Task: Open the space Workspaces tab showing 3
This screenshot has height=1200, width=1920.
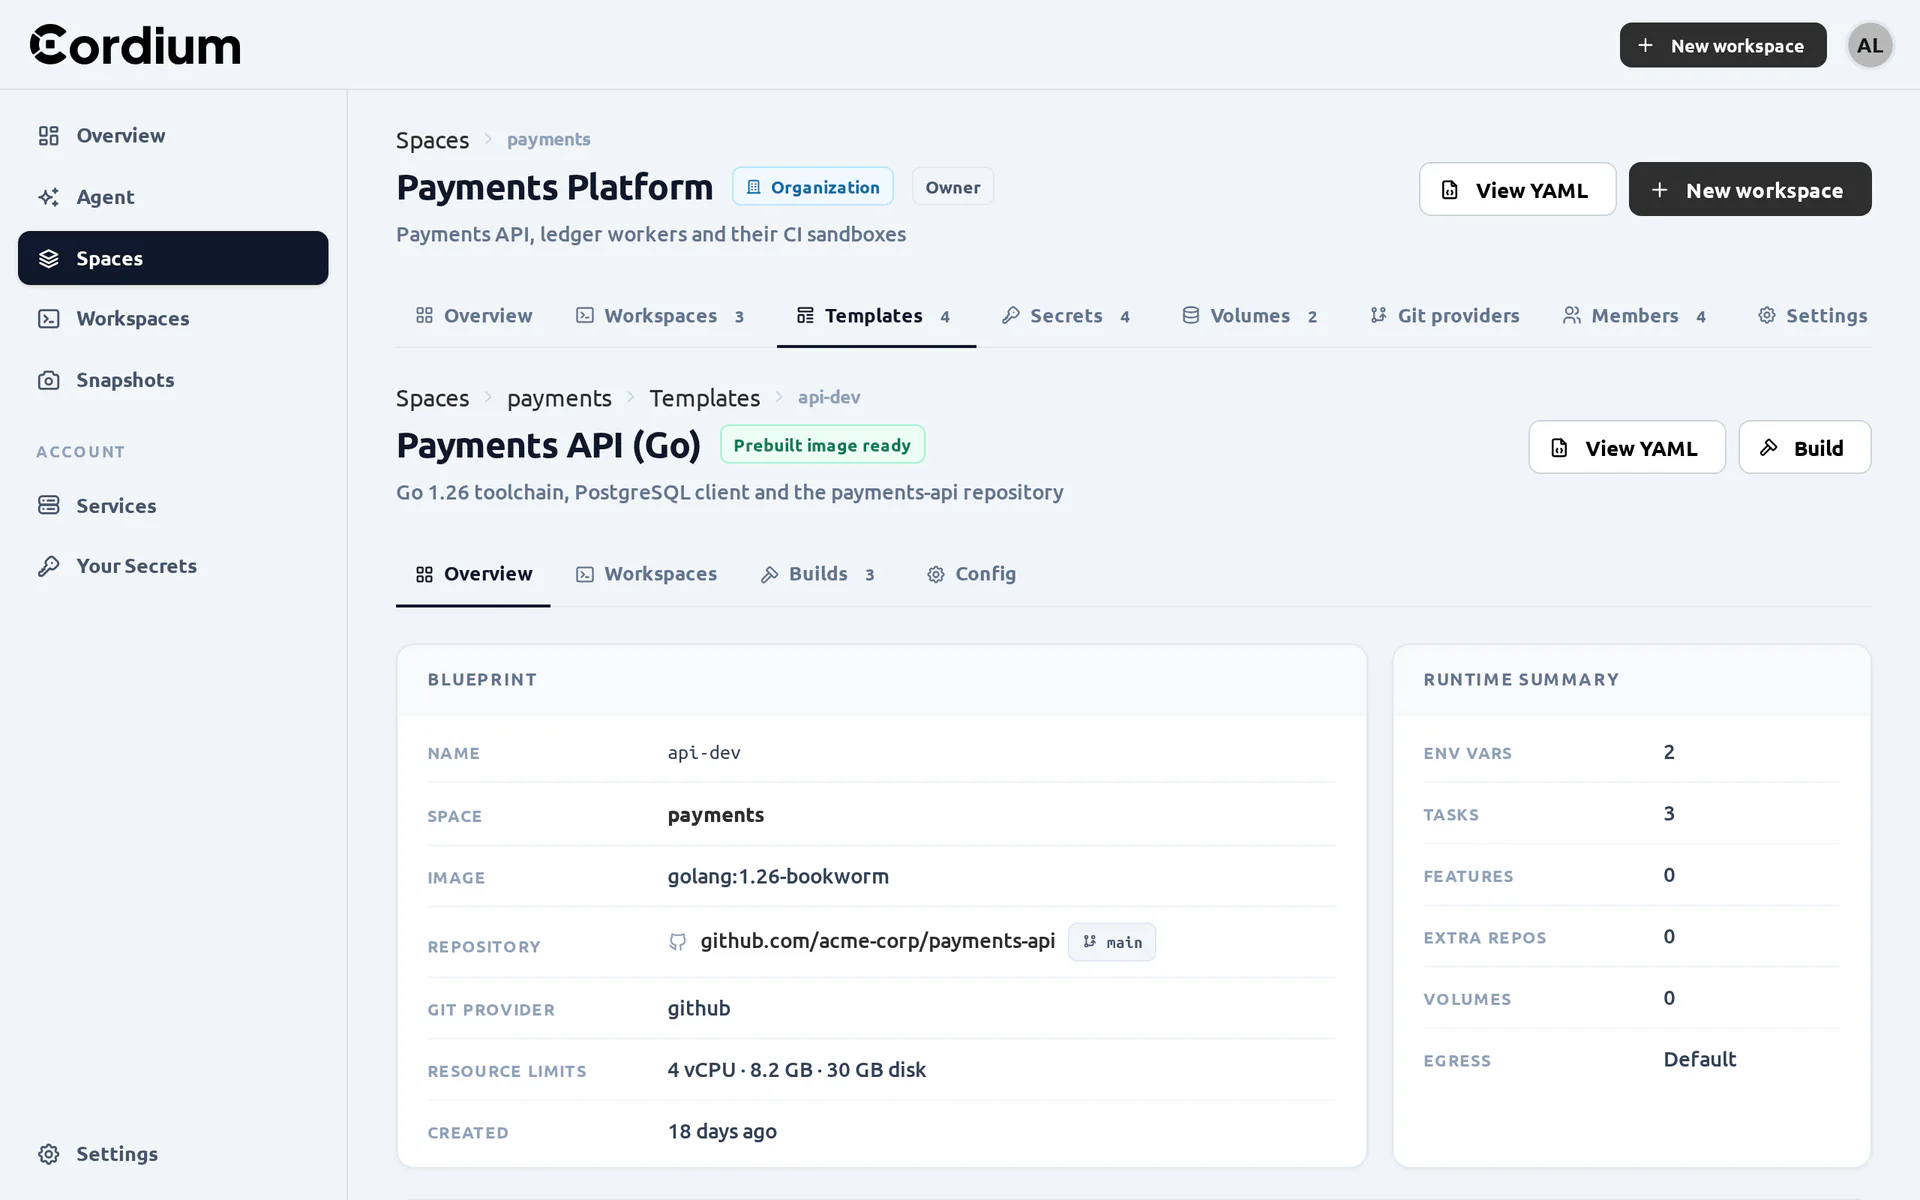Action: coord(660,316)
